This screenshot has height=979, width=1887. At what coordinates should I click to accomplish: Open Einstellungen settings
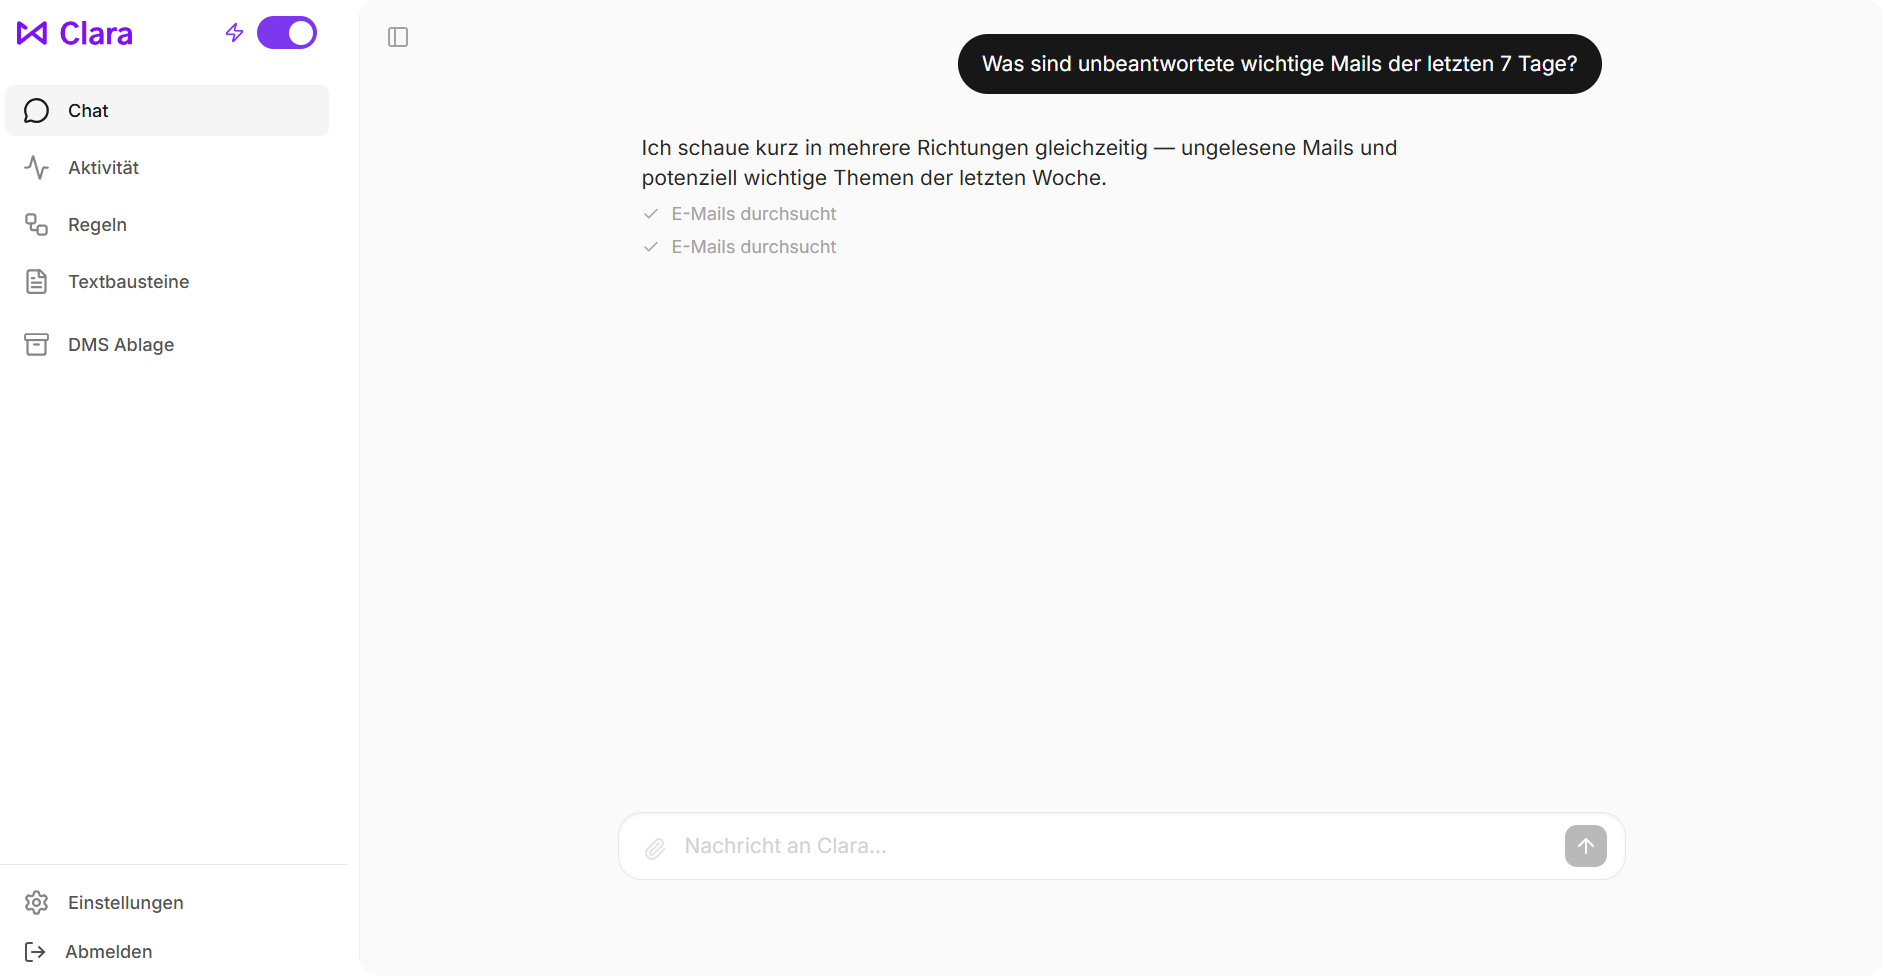click(x=125, y=903)
